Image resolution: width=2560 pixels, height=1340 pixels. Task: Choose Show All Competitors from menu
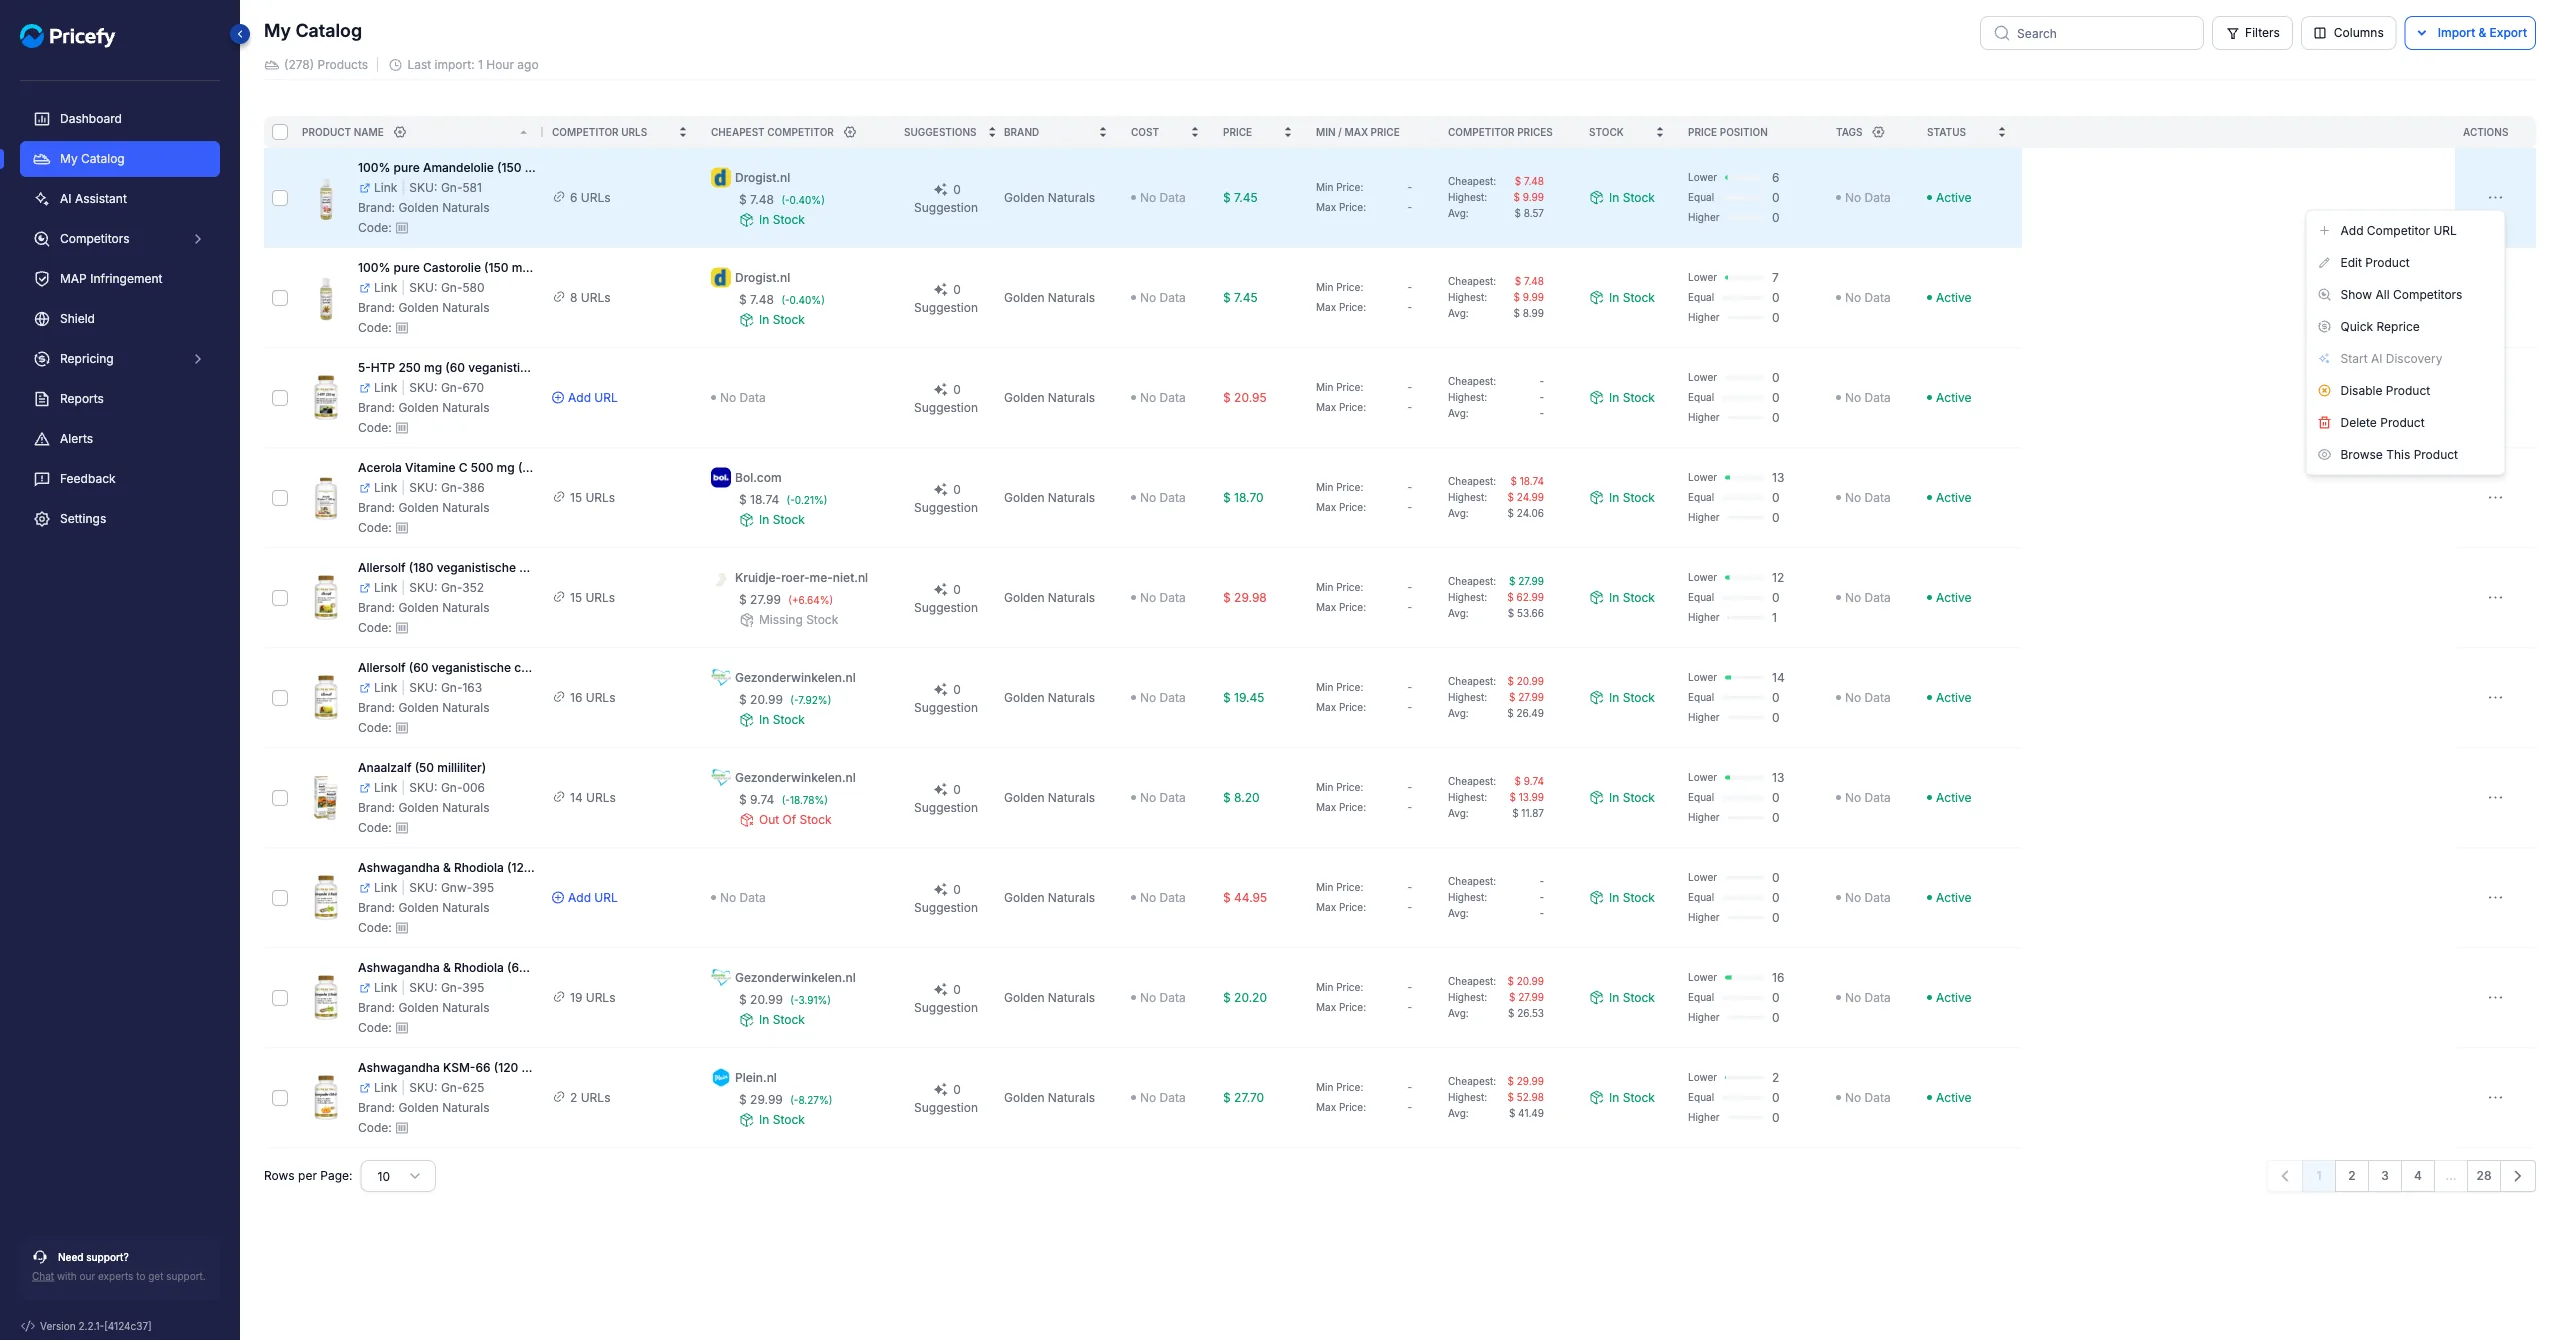point(2405,295)
